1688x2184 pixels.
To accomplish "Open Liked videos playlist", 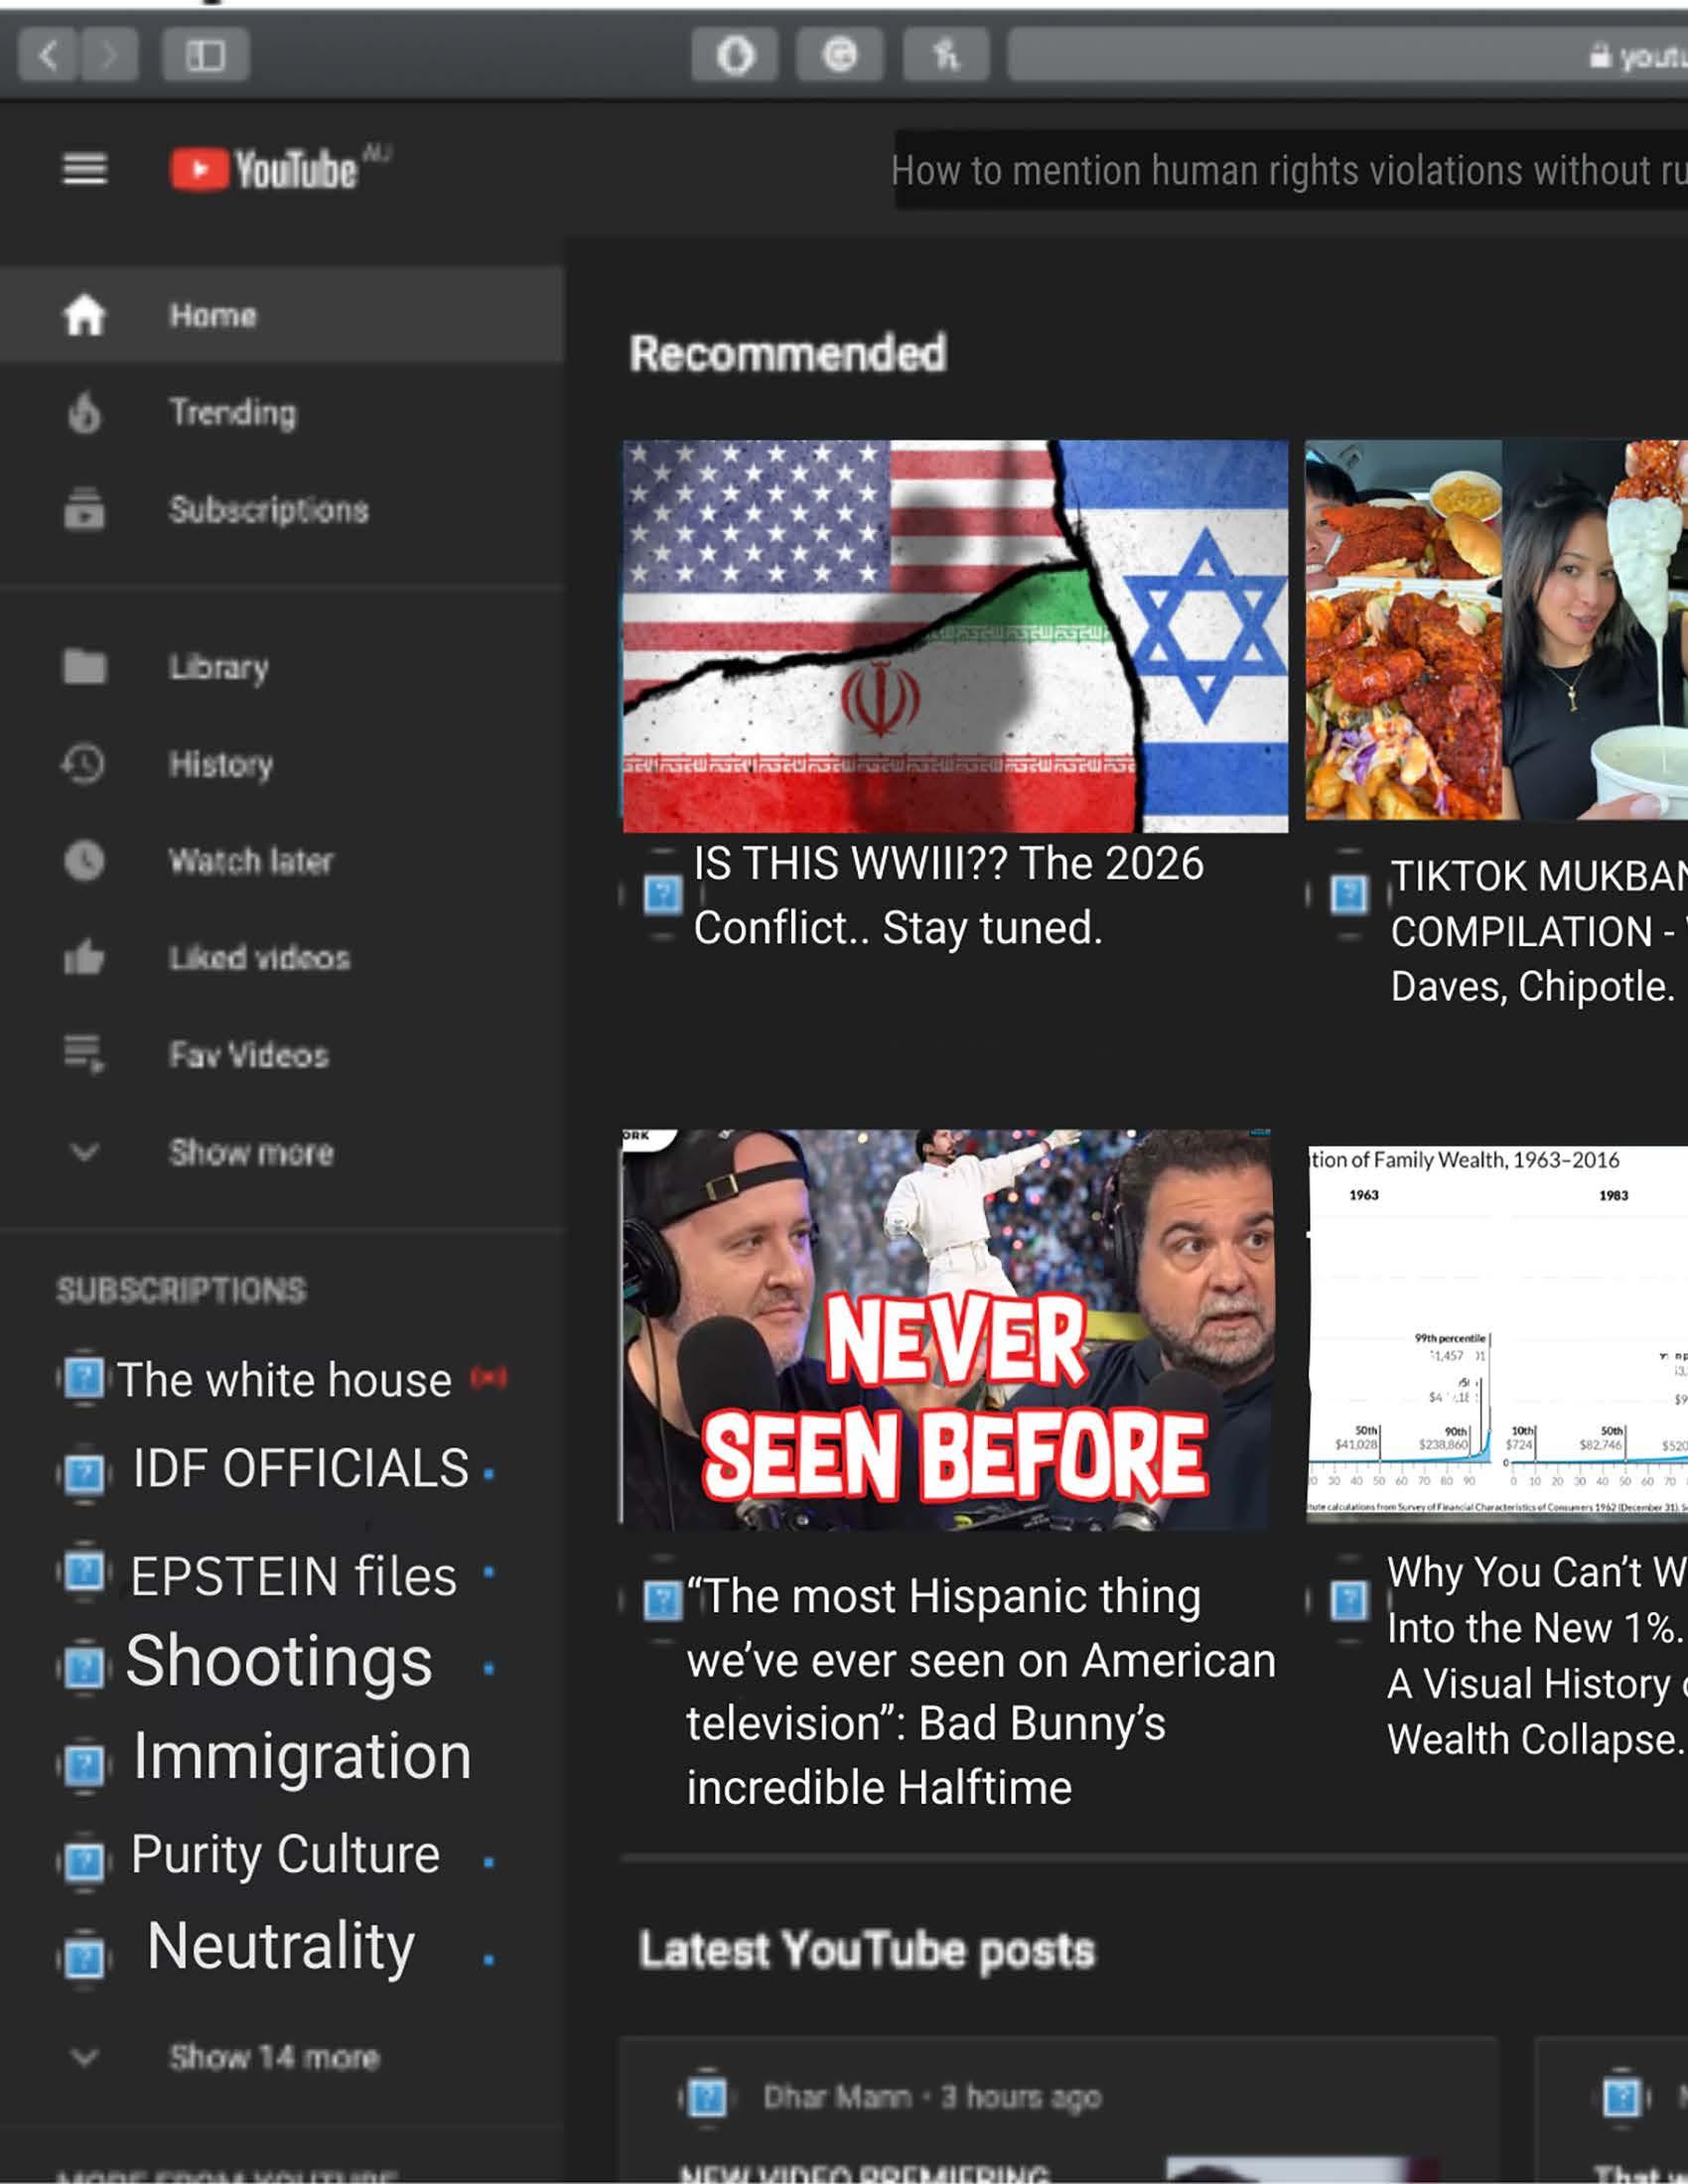I will pyautogui.click(x=282, y=958).
